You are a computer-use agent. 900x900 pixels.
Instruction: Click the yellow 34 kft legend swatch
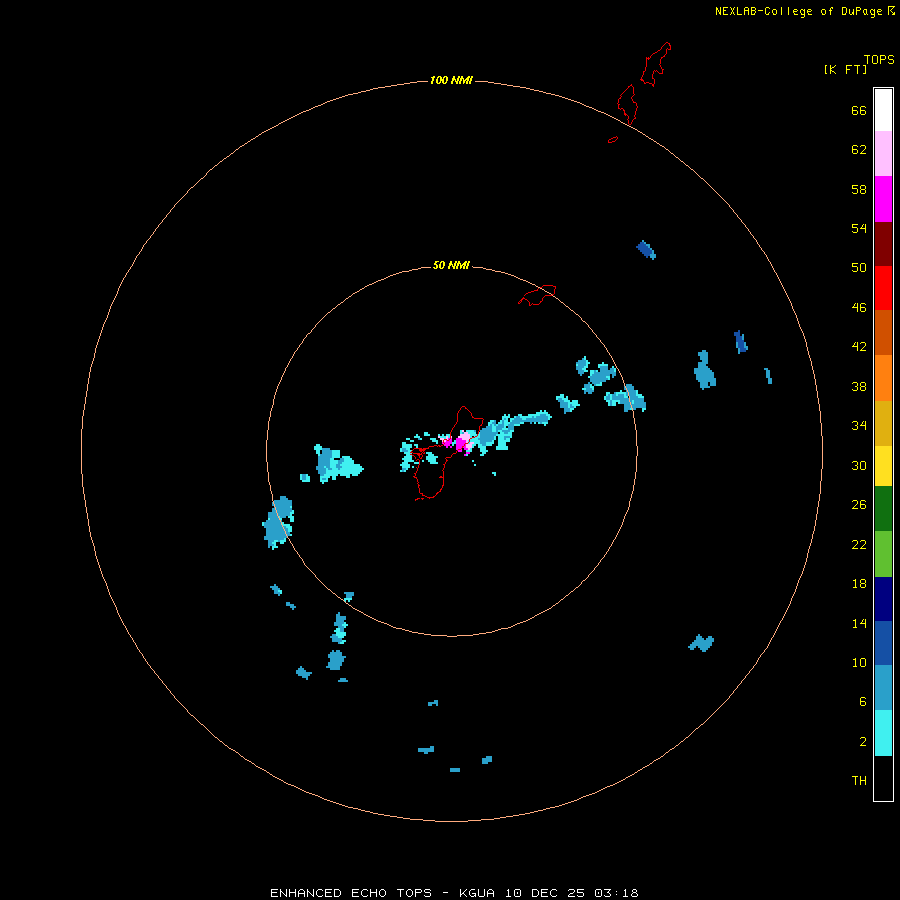tap(883, 466)
